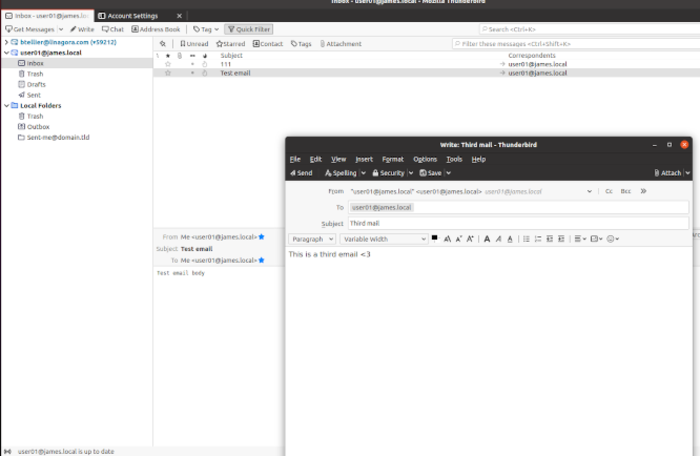This screenshot has height=456, width=700.
Task: Open the text alignment dropdown
Action: 580,239
